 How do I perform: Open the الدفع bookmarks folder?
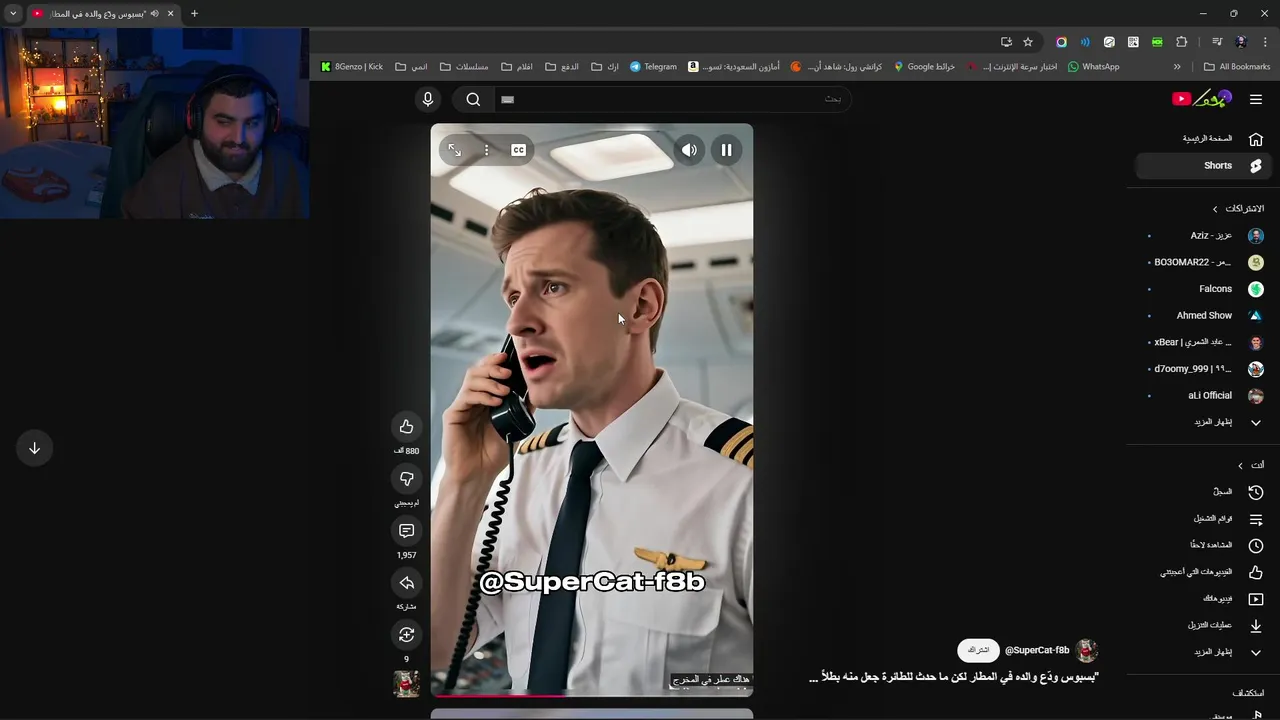(562, 67)
